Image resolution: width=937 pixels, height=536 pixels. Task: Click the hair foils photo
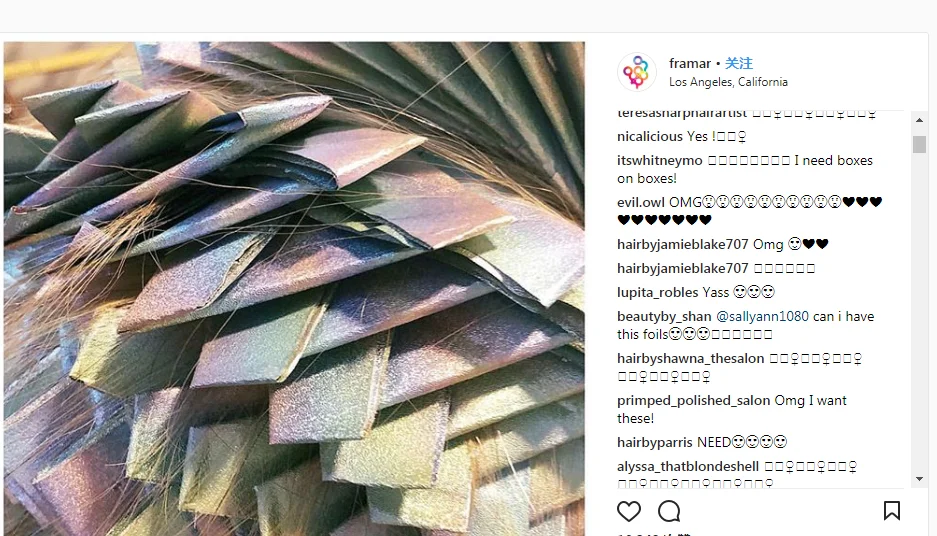pyautogui.click(x=294, y=289)
